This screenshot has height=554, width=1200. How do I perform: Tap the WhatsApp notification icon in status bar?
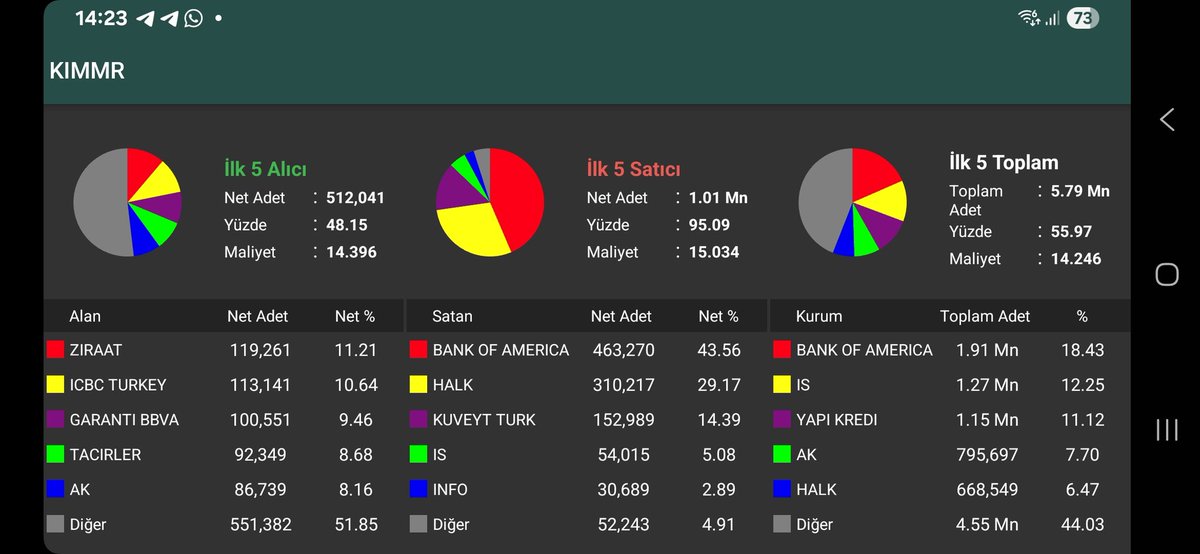pyautogui.click(x=194, y=18)
